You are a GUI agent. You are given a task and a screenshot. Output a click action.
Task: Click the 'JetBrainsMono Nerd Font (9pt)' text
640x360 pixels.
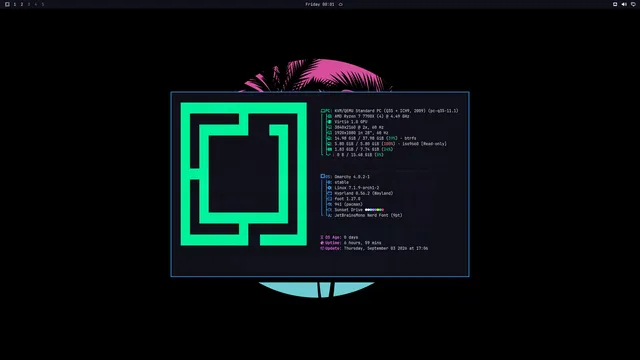(x=369, y=215)
